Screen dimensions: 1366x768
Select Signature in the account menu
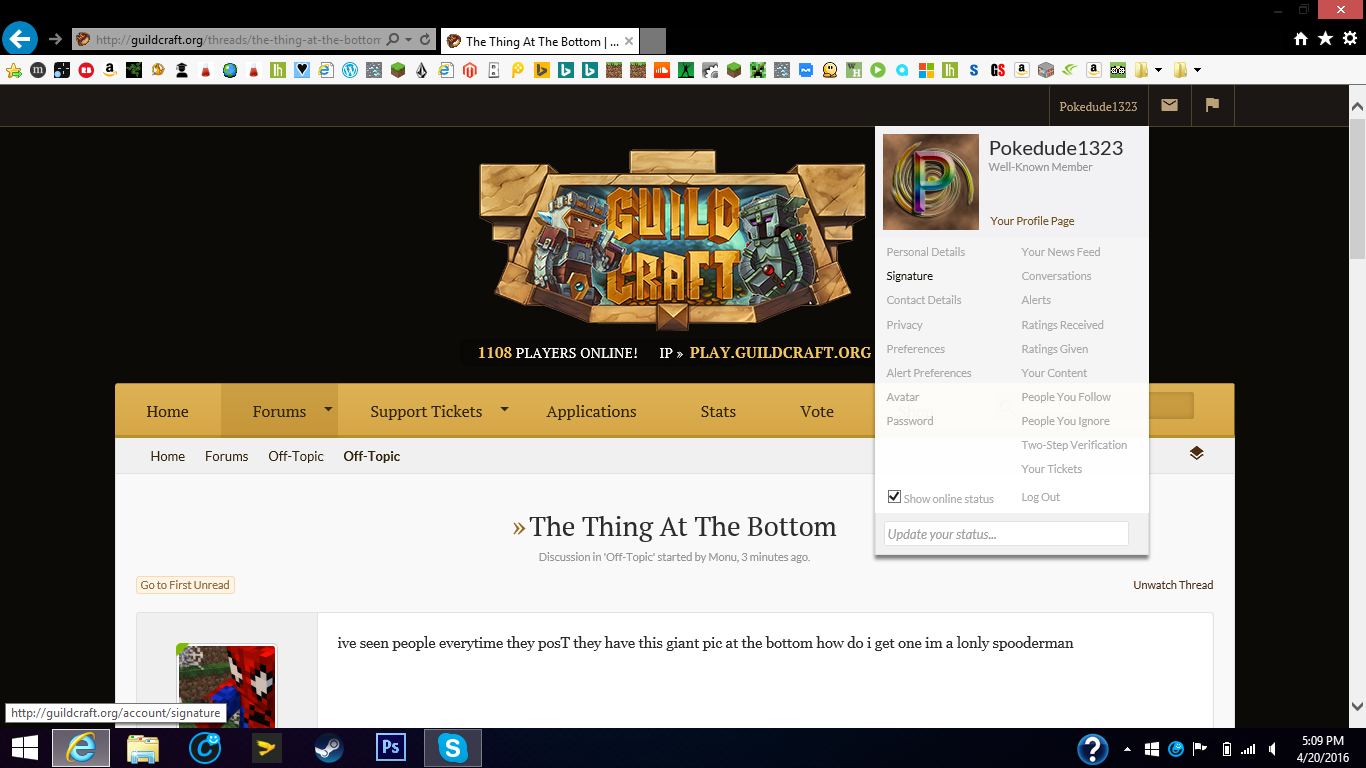[909, 276]
